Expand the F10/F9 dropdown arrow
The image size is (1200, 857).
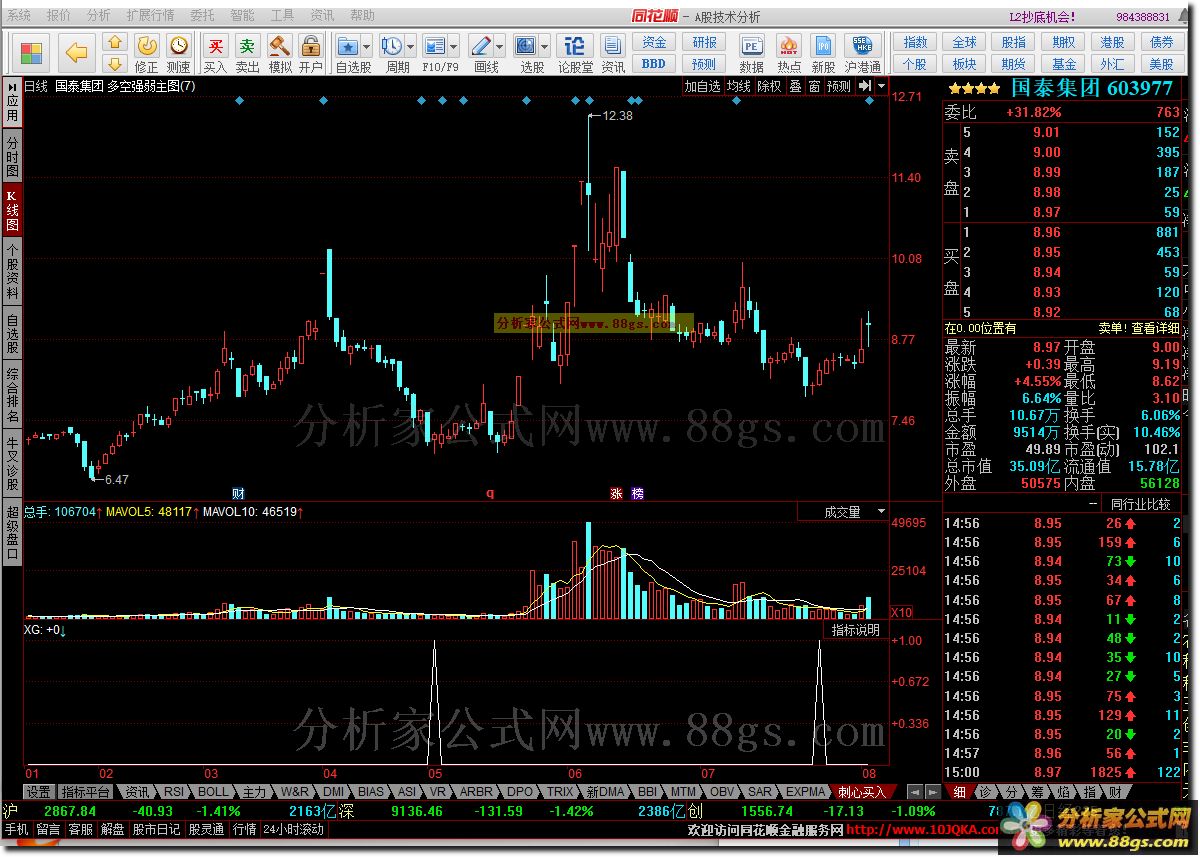(x=454, y=46)
